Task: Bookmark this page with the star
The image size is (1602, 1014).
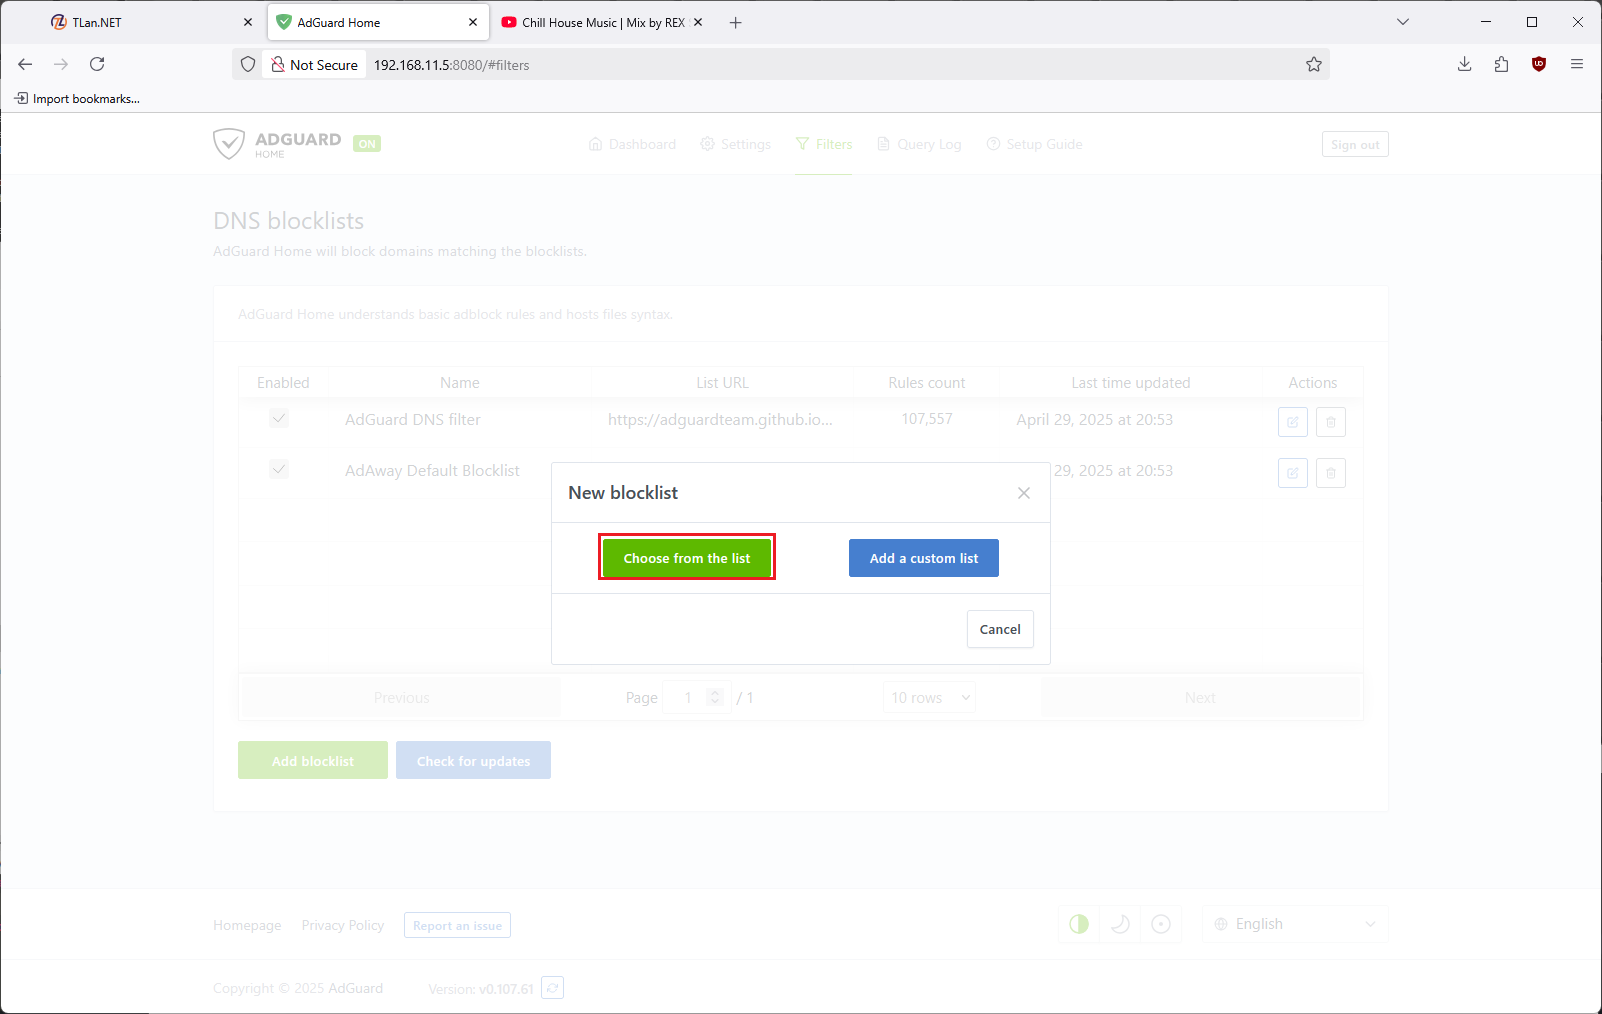Action: [1314, 64]
